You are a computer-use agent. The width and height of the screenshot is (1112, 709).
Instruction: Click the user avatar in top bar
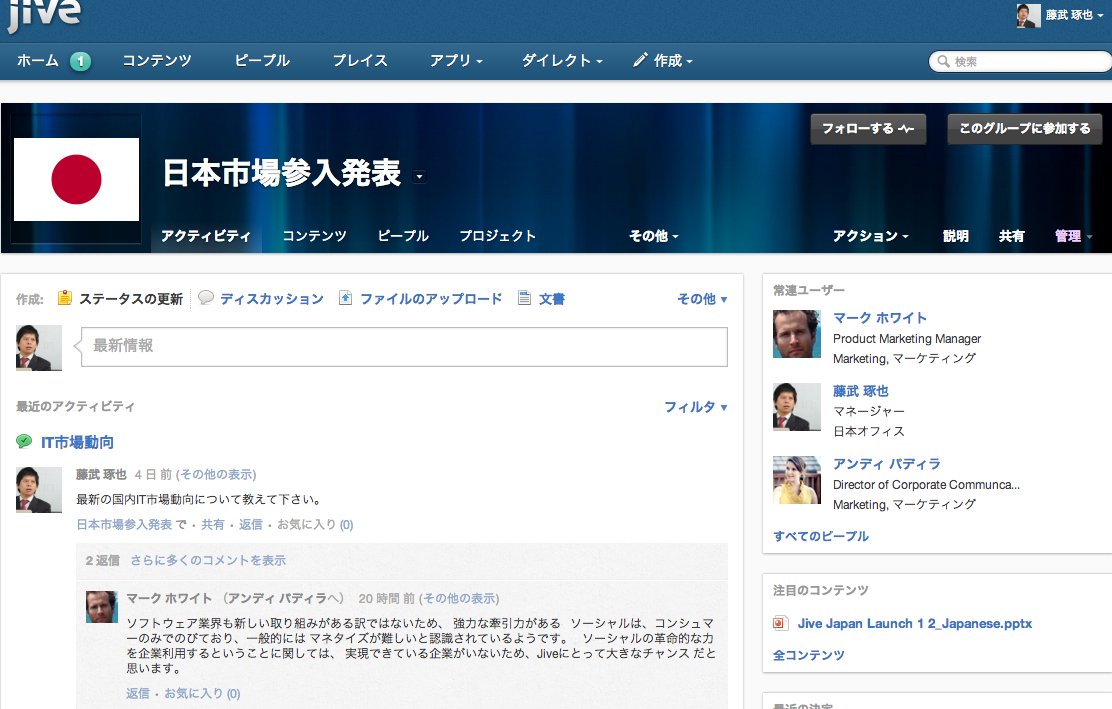coord(1028,15)
